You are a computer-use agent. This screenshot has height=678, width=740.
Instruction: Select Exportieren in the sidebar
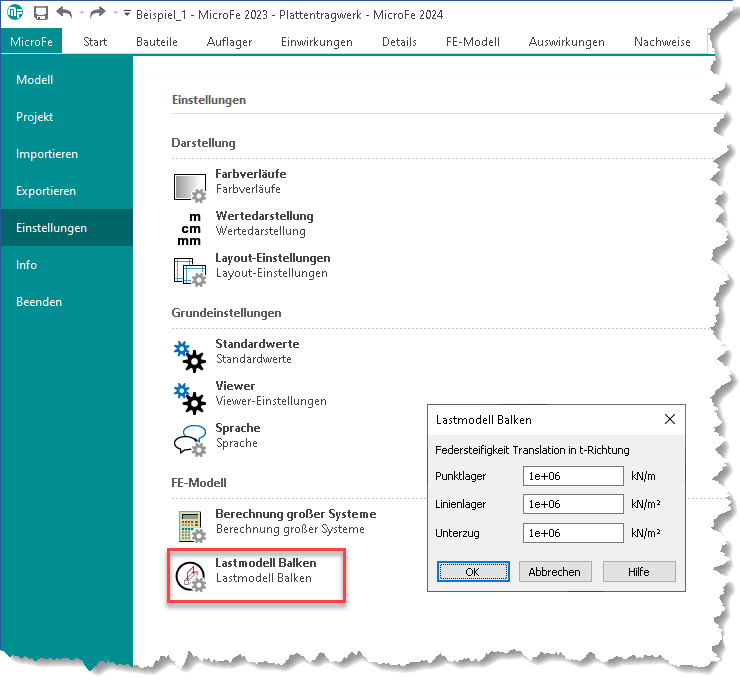pos(67,191)
